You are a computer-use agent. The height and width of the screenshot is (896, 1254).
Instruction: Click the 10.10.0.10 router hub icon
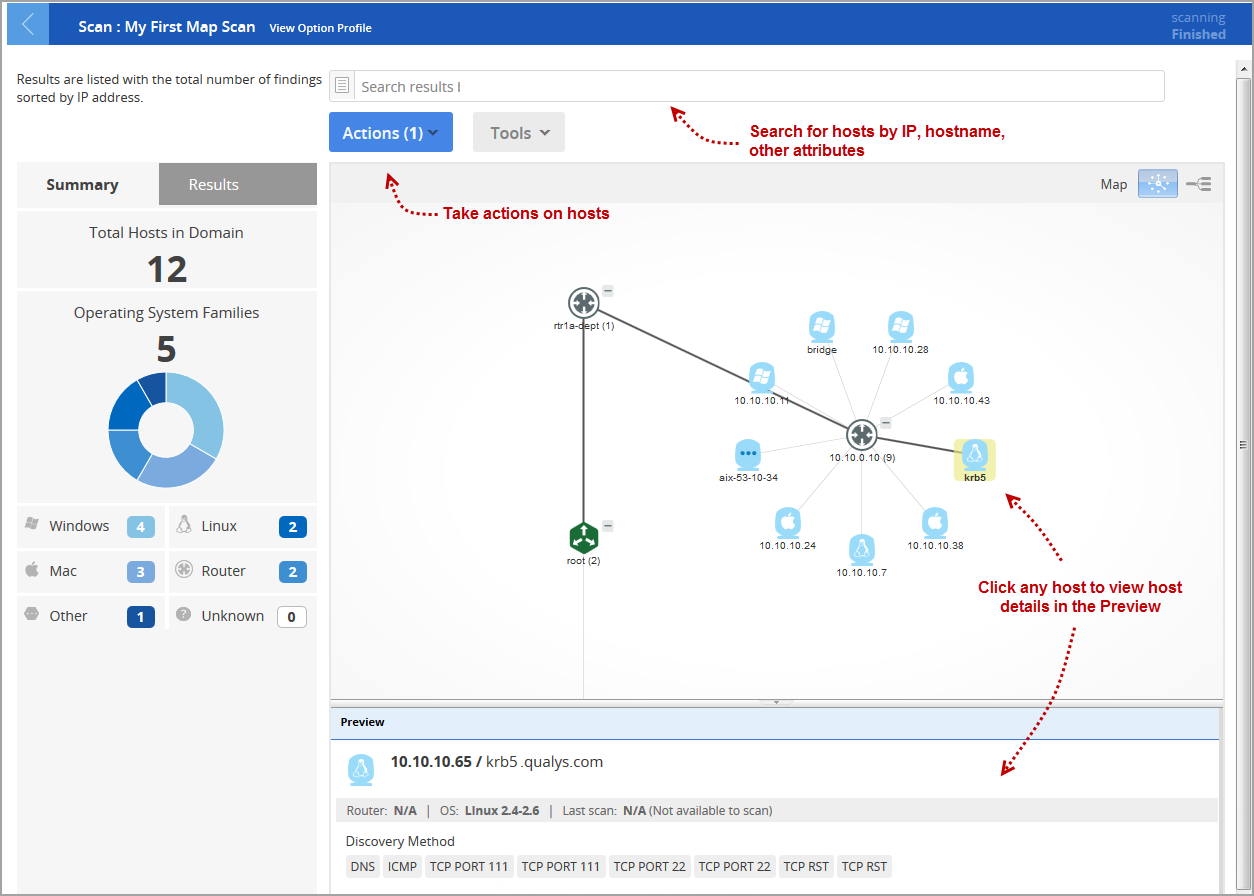pos(861,435)
